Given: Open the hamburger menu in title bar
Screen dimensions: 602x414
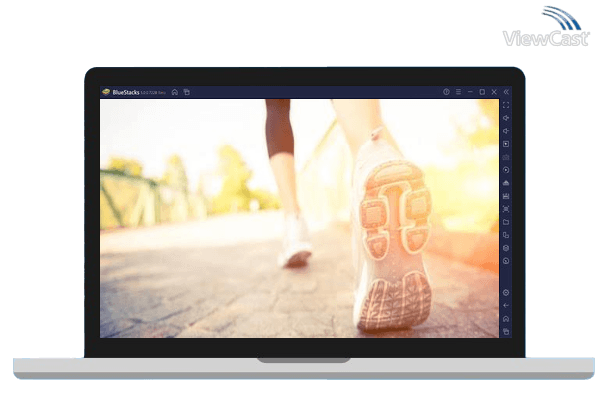Looking at the screenshot, I should pyautogui.click(x=458, y=92).
